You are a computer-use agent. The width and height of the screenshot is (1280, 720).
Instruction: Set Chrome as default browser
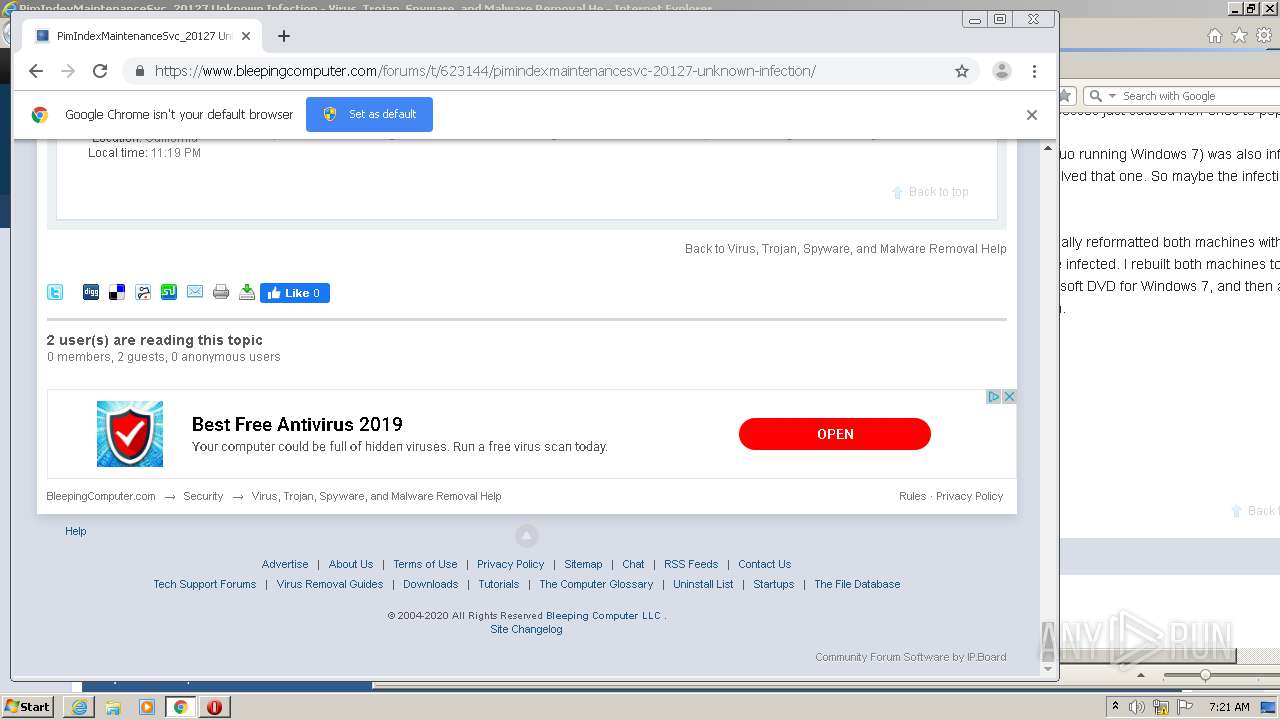(369, 114)
